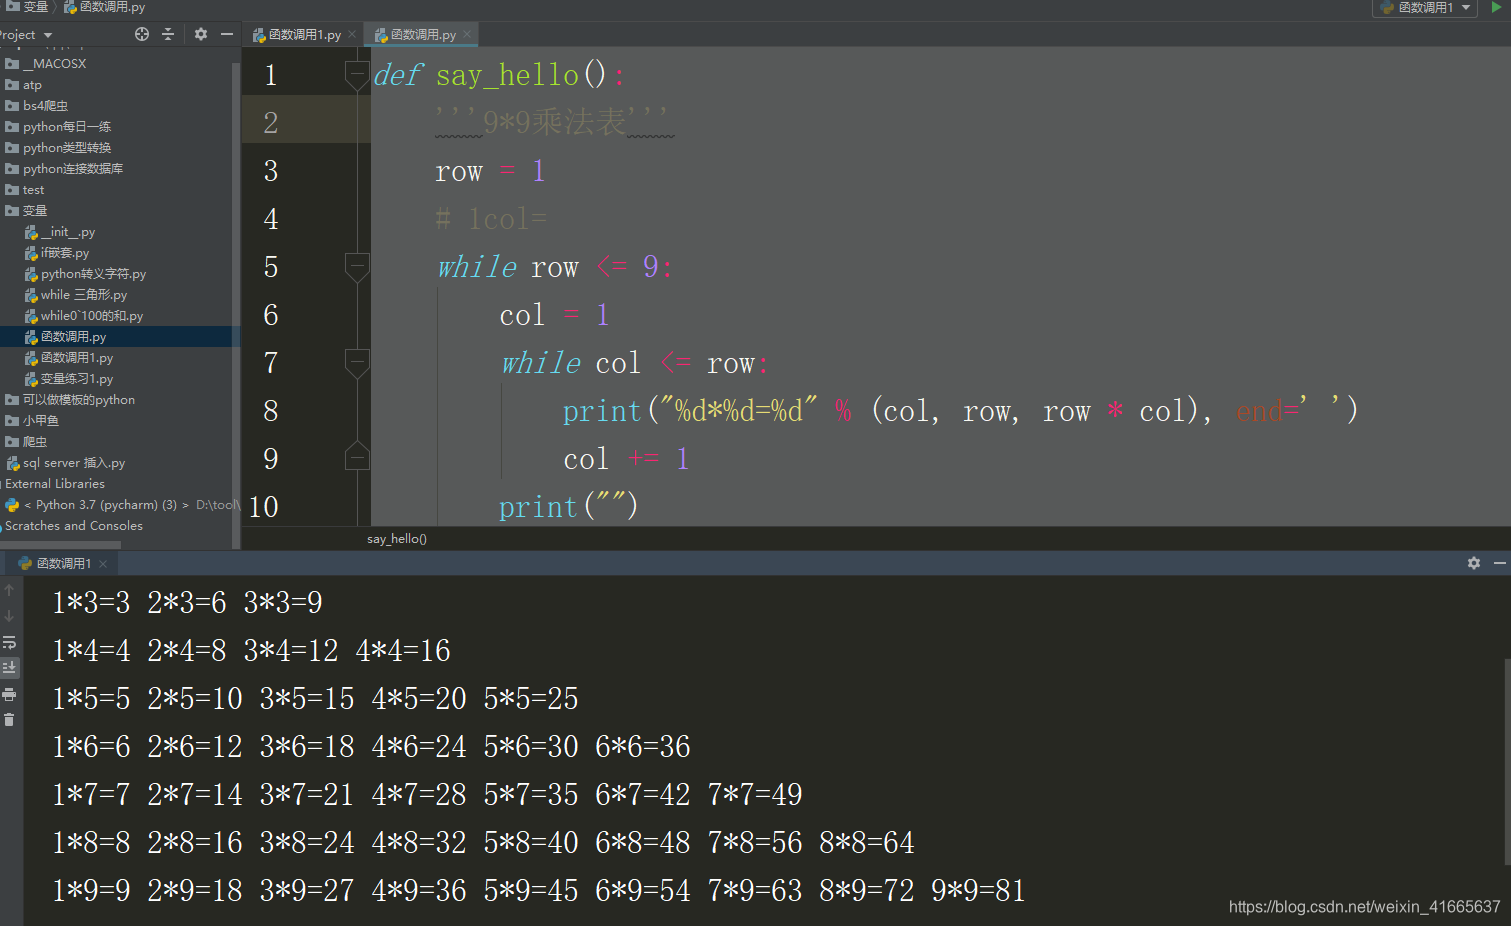Expand External Libraries node
This screenshot has width=1511, height=926.
click(54, 484)
